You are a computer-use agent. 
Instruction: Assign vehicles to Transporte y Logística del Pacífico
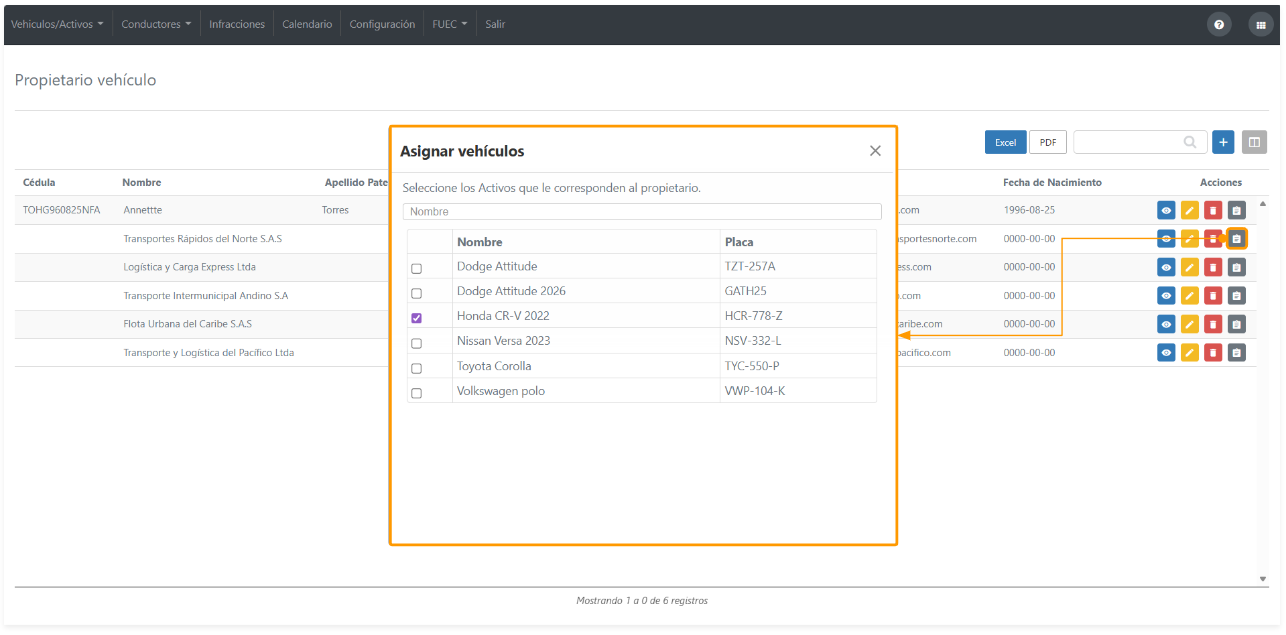pyautogui.click(x=1237, y=353)
